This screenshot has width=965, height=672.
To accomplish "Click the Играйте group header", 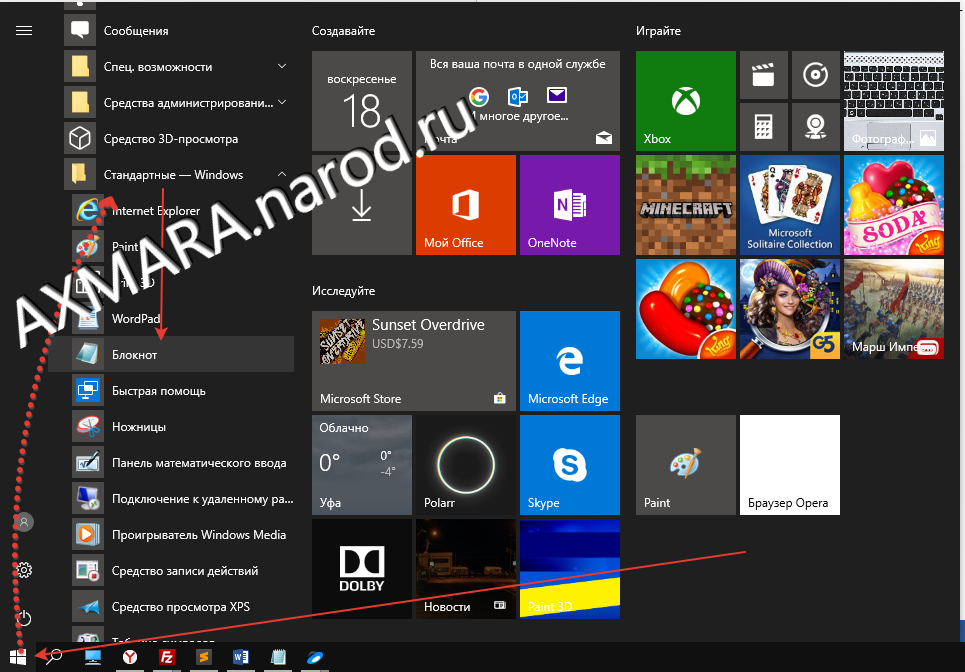I will [659, 31].
